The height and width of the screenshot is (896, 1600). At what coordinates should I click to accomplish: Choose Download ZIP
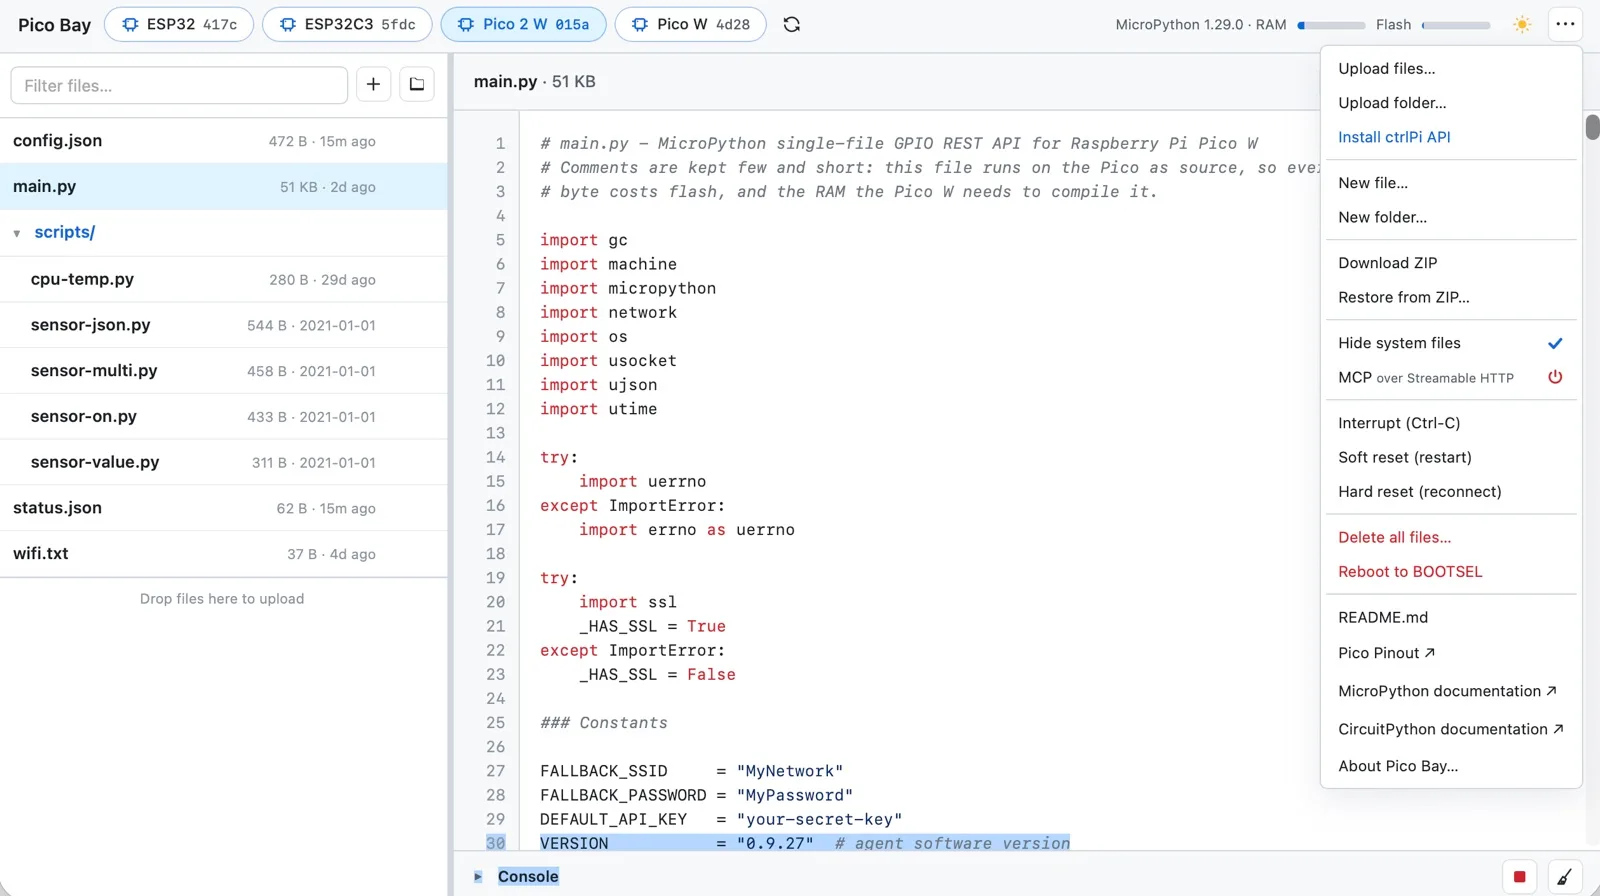(1451, 263)
